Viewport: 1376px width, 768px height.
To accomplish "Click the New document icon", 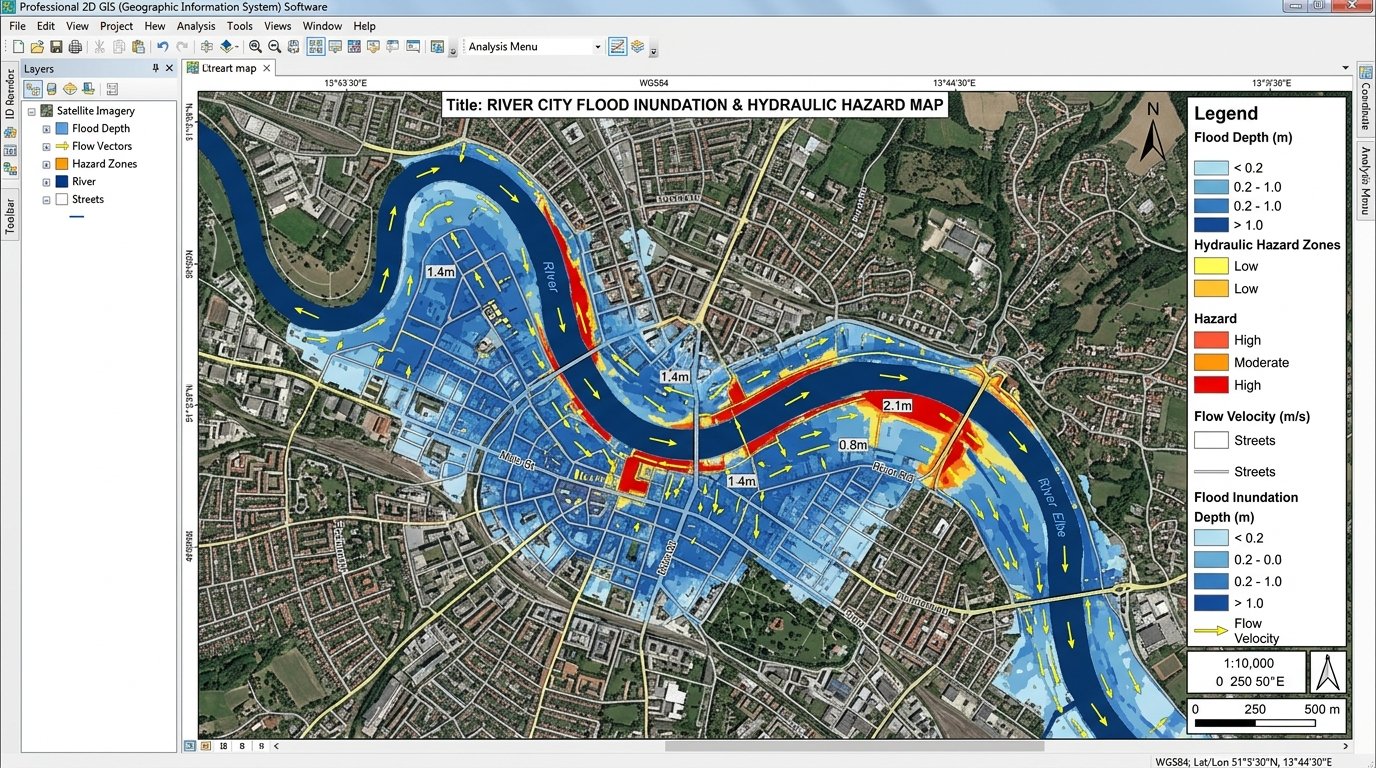I will (18, 46).
